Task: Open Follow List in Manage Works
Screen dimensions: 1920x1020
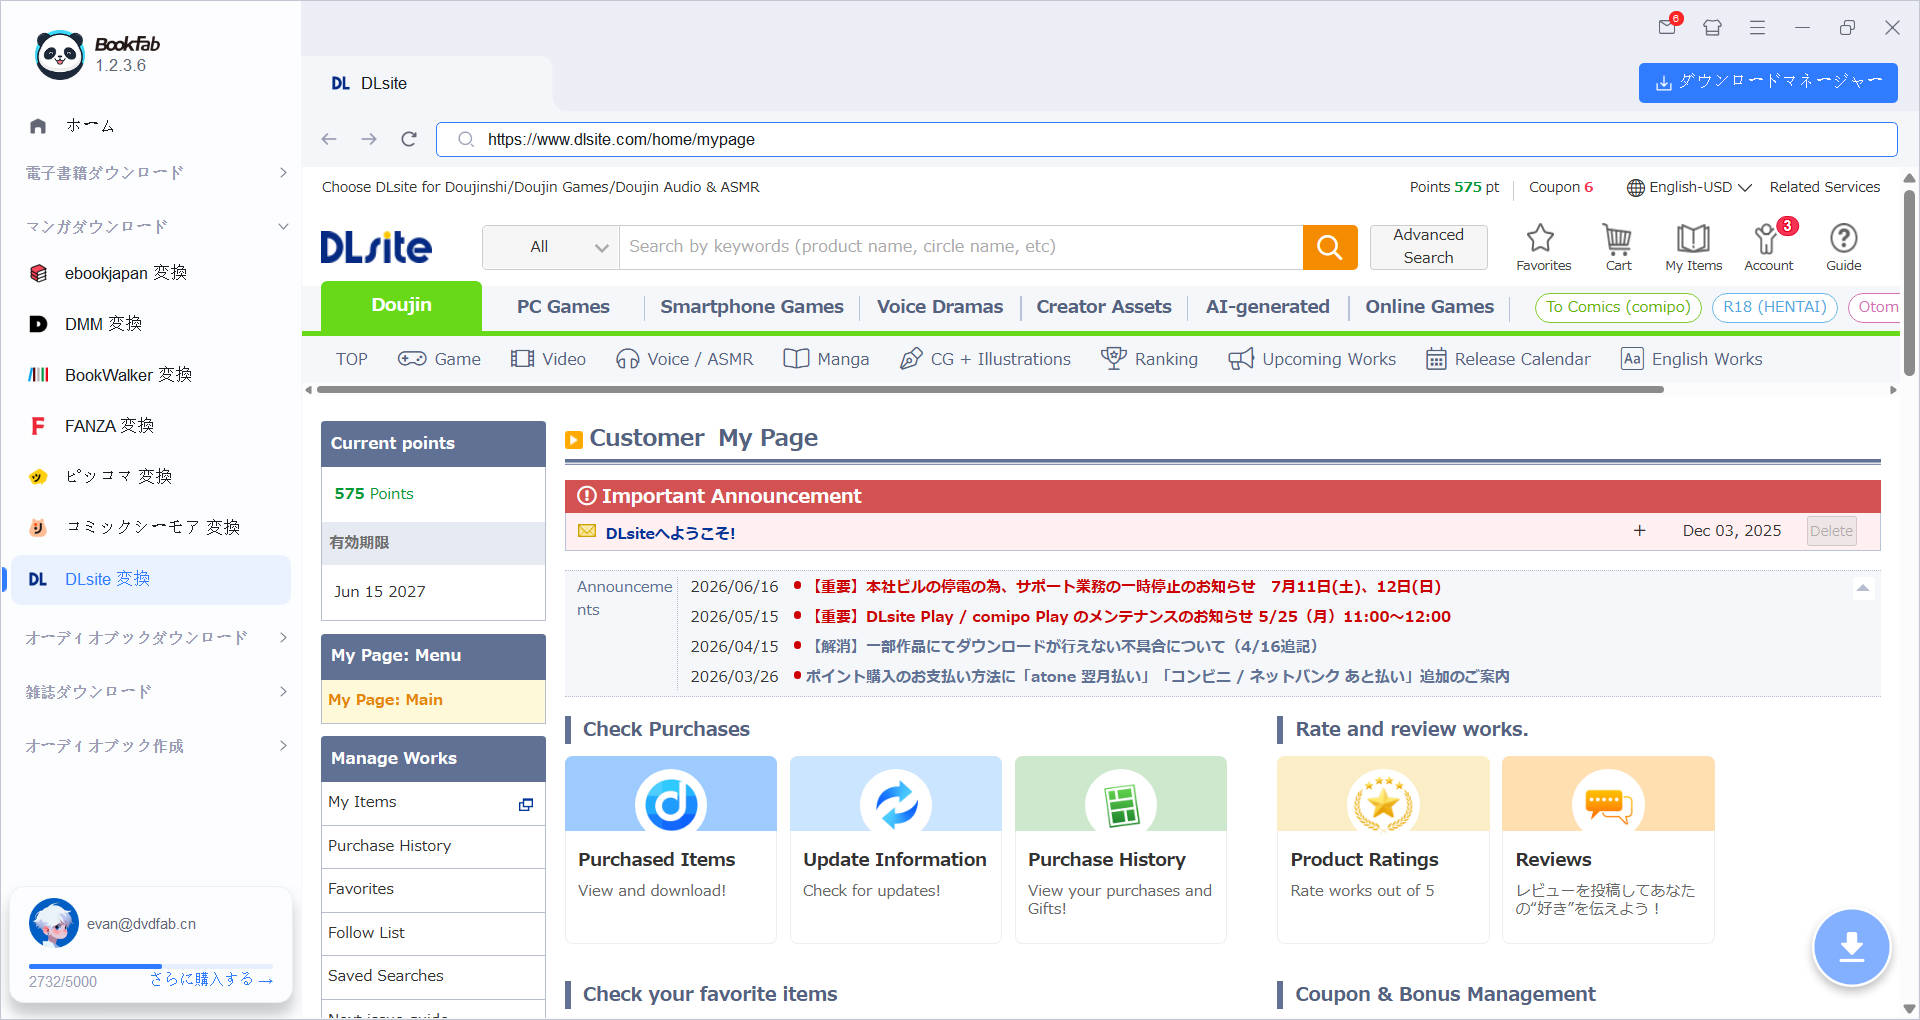Action: coord(433,933)
